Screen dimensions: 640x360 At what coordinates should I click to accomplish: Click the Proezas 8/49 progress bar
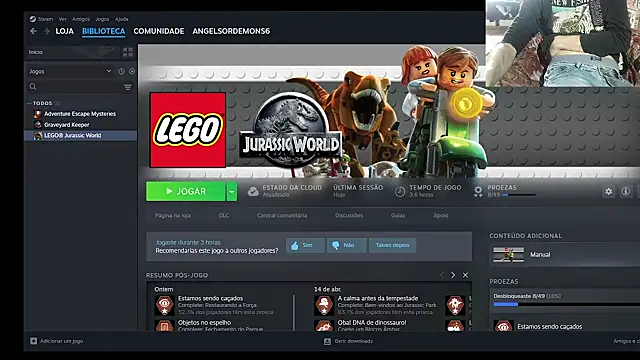click(519, 195)
